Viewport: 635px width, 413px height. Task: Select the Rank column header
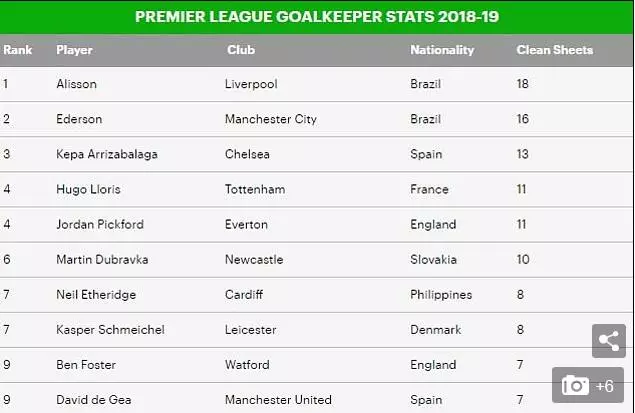pyautogui.click(x=17, y=50)
